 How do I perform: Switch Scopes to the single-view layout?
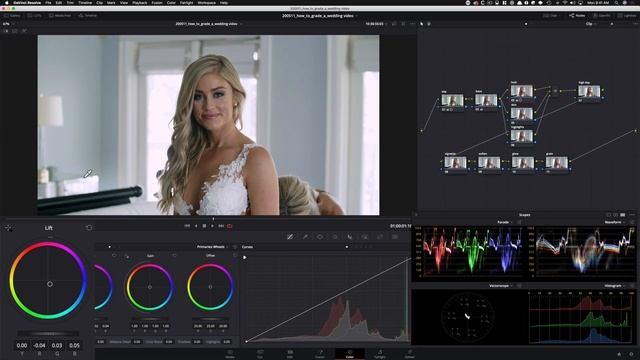[x=609, y=215]
